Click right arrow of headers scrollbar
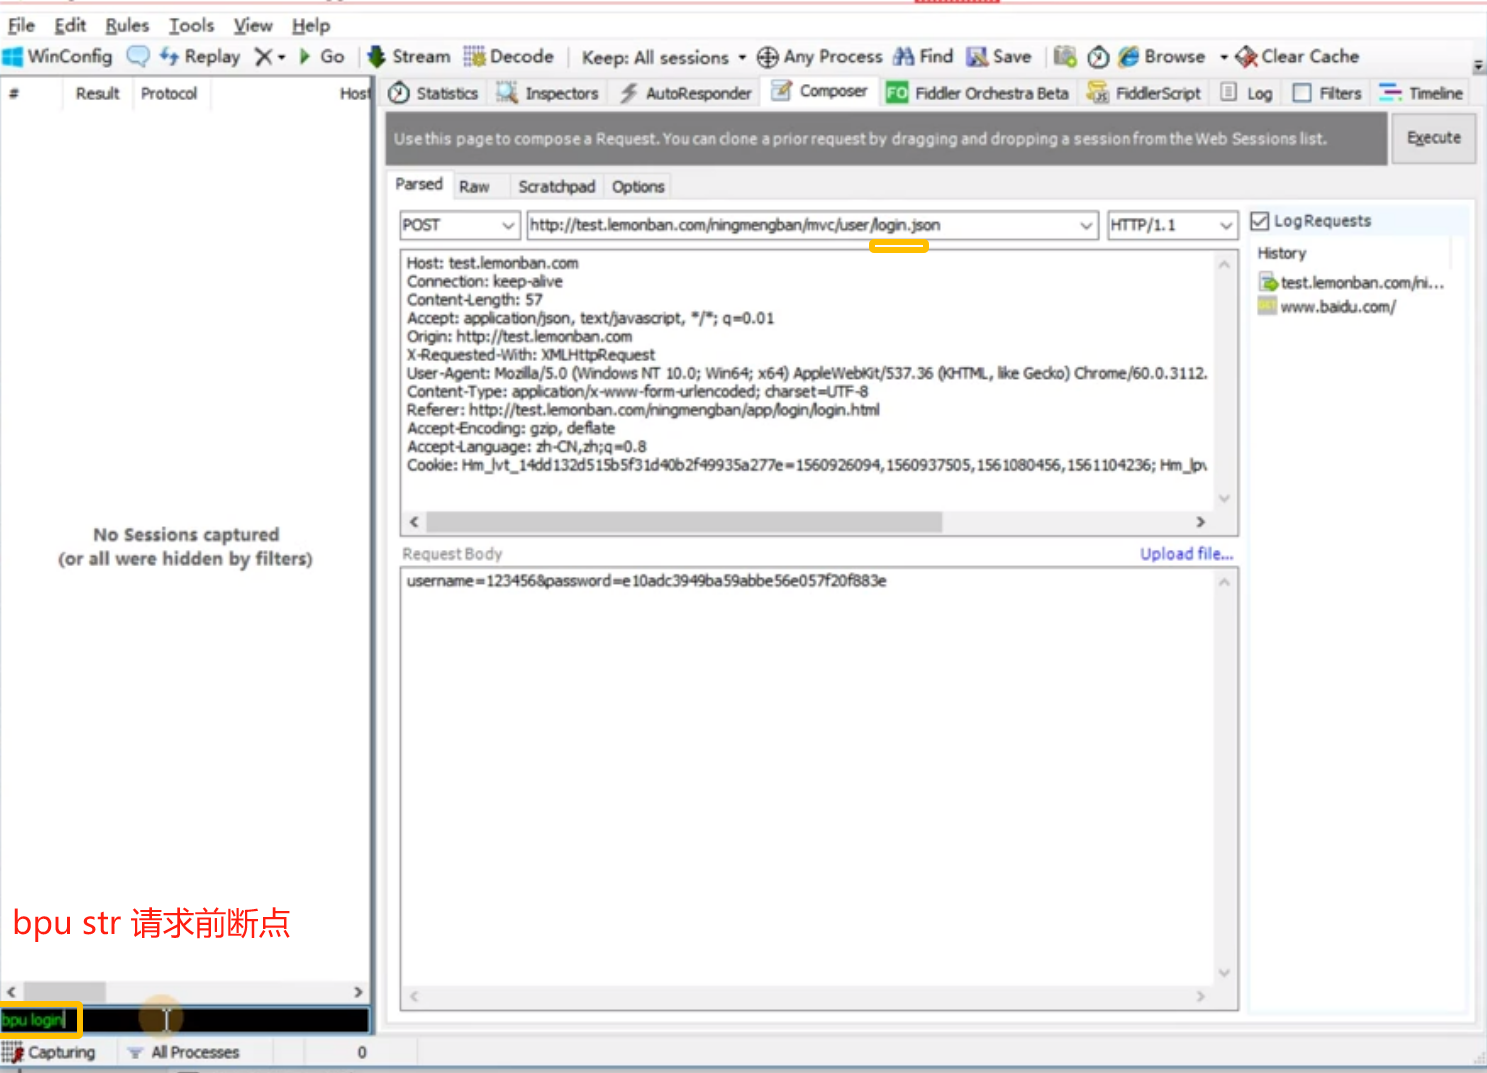 [x=1201, y=522]
